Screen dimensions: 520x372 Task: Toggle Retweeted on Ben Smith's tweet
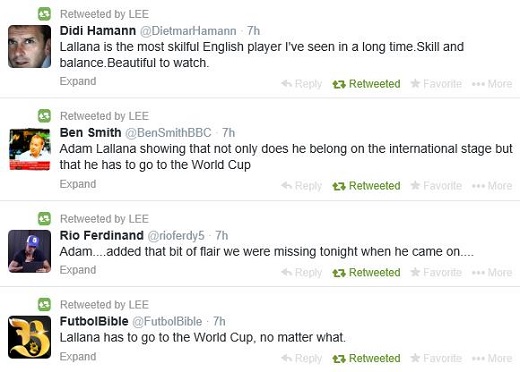pyautogui.click(x=366, y=186)
